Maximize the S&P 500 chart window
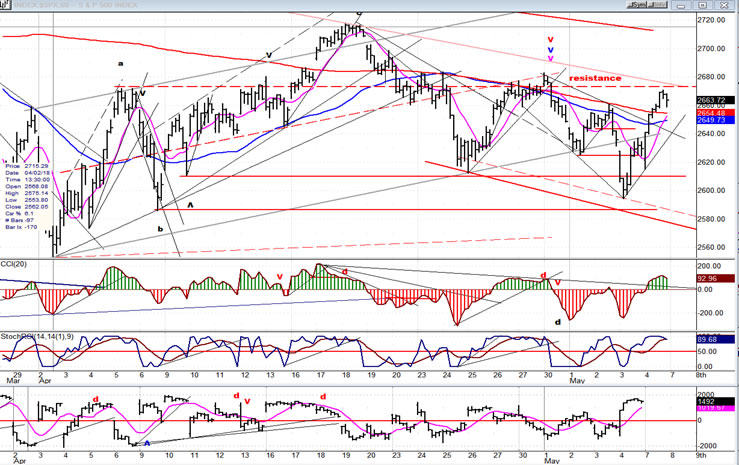The height and width of the screenshot is (465, 739). (703, 5)
